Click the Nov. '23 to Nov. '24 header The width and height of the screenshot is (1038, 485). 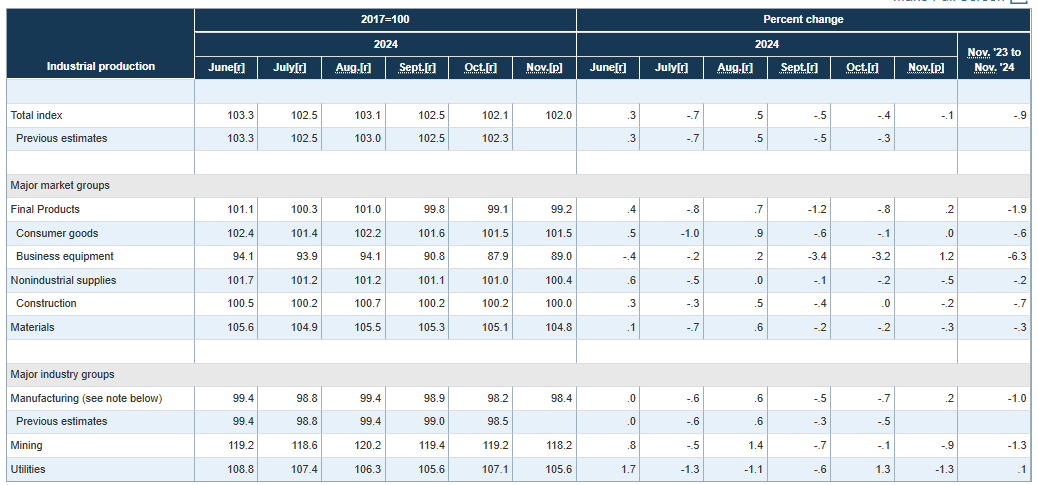(993, 59)
